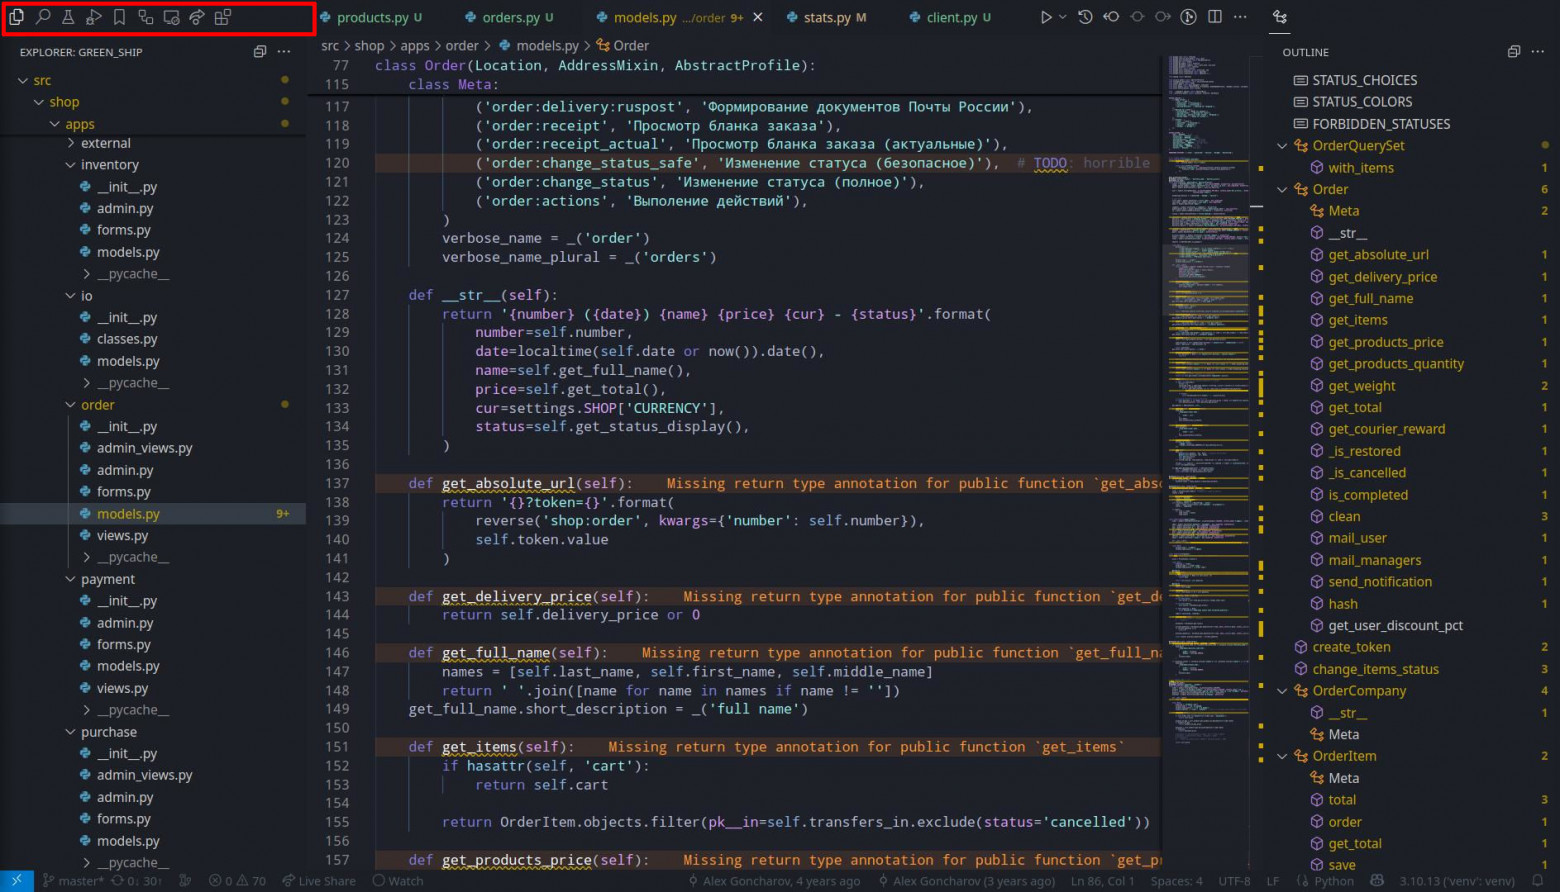Image resolution: width=1560 pixels, height=892 pixels.
Task: Click the local history clock icon
Action: click(x=1085, y=17)
